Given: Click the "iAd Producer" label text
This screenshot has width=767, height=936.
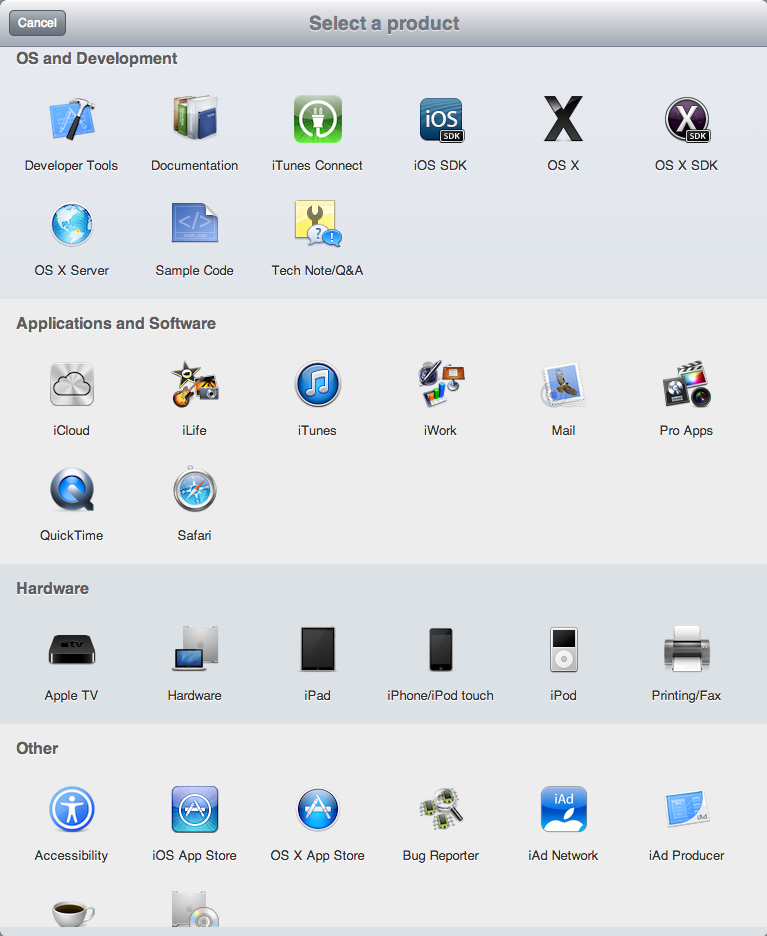Looking at the screenshot, I should (686, 856).
